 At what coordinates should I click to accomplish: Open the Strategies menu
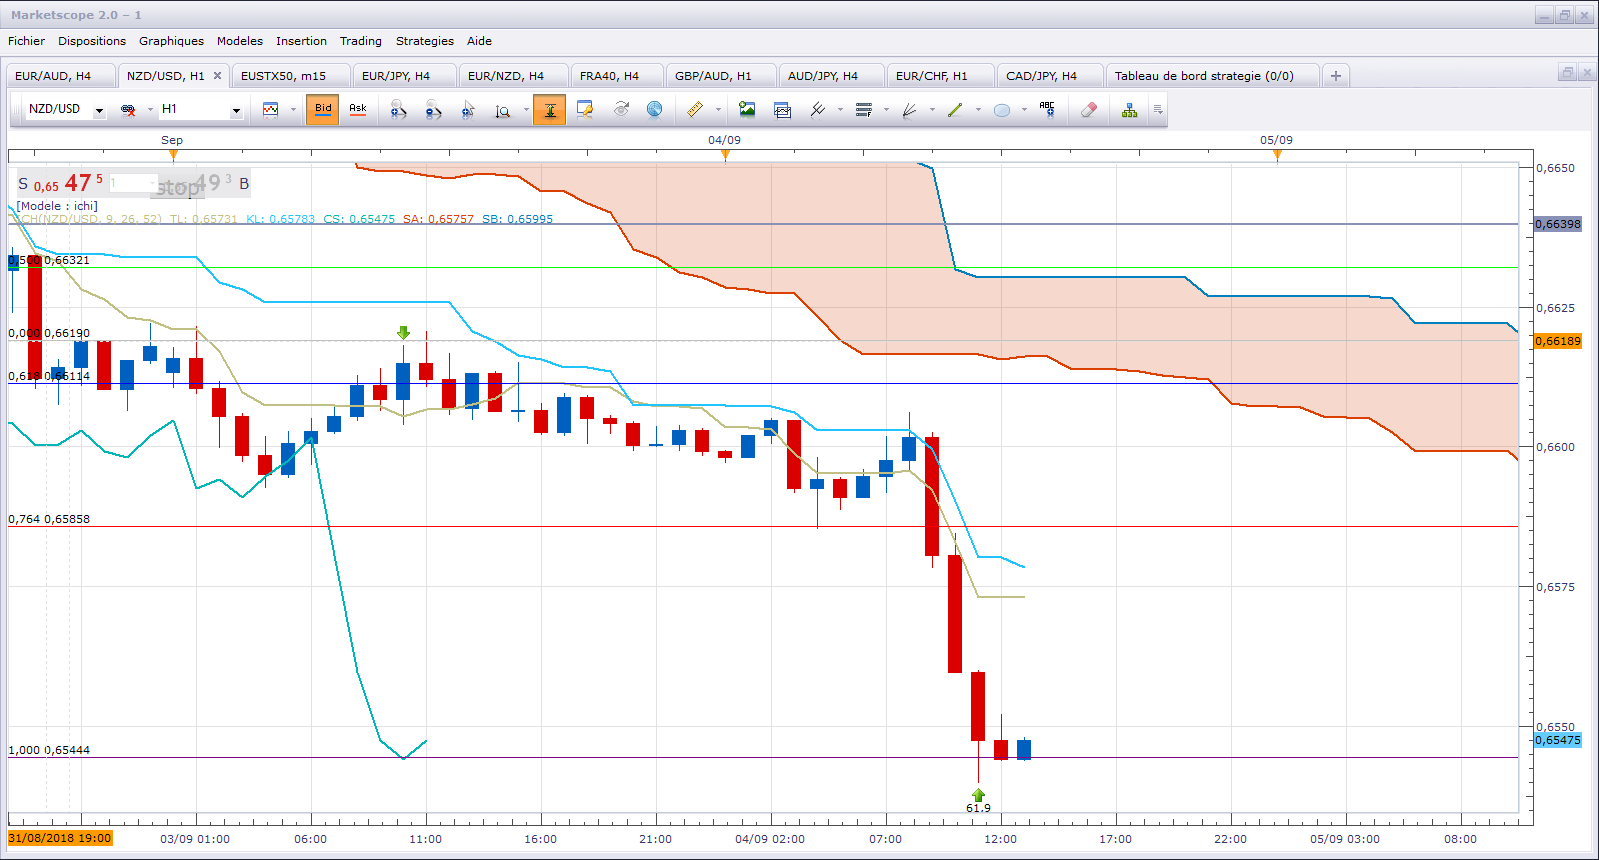tap(425, 41)
